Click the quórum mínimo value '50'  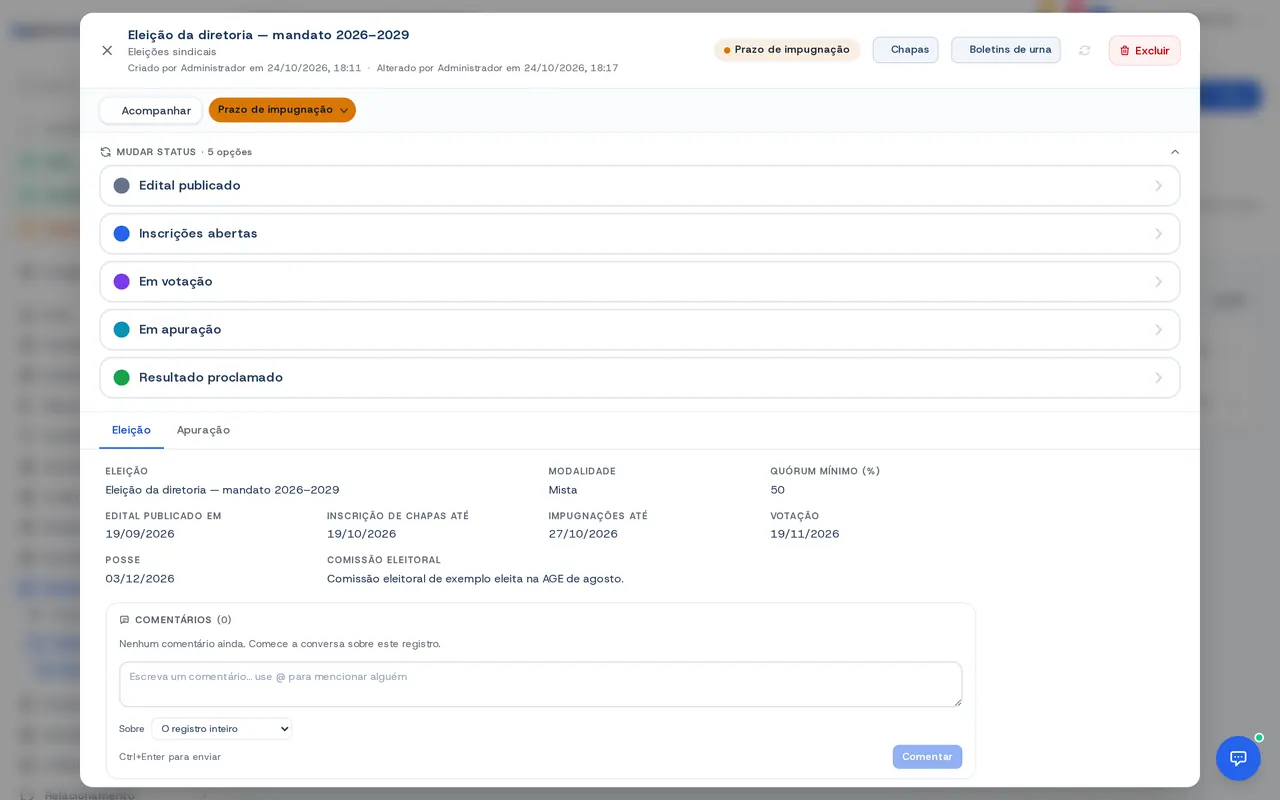(777, 490)
